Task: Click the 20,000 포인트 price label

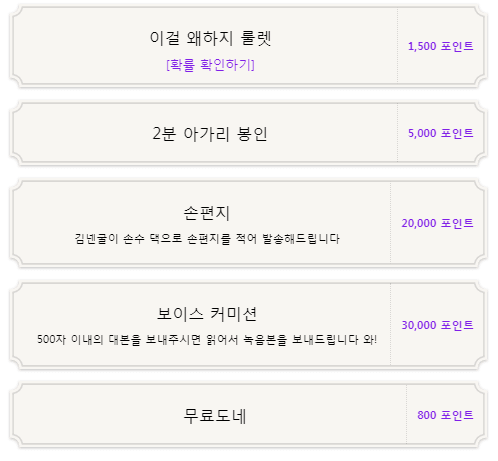Action: point(437,223)
